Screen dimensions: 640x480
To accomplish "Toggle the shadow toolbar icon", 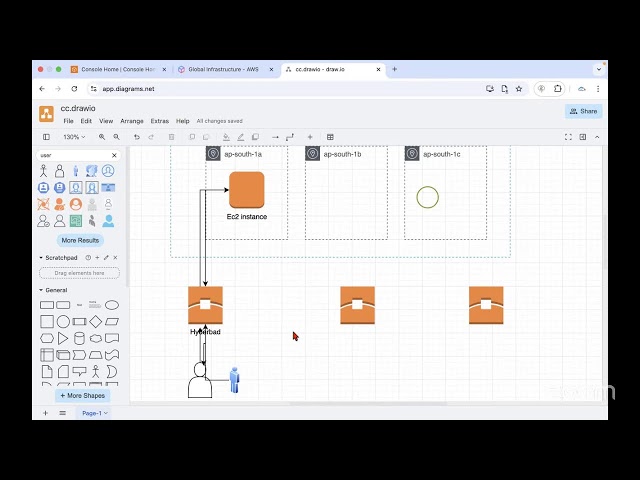I will (x=255, y=137).
